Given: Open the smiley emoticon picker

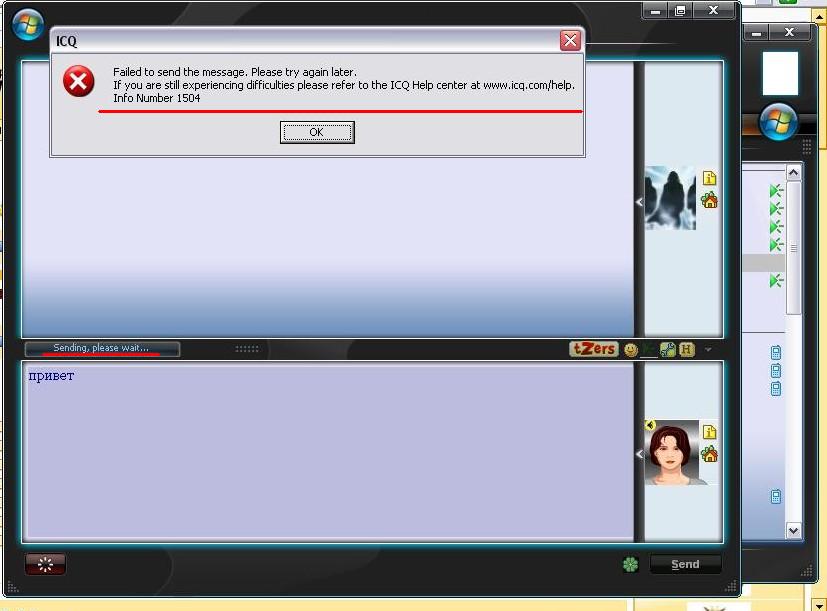Looking at the screenshot, I should pyautogui.click(x=630, y=349).
